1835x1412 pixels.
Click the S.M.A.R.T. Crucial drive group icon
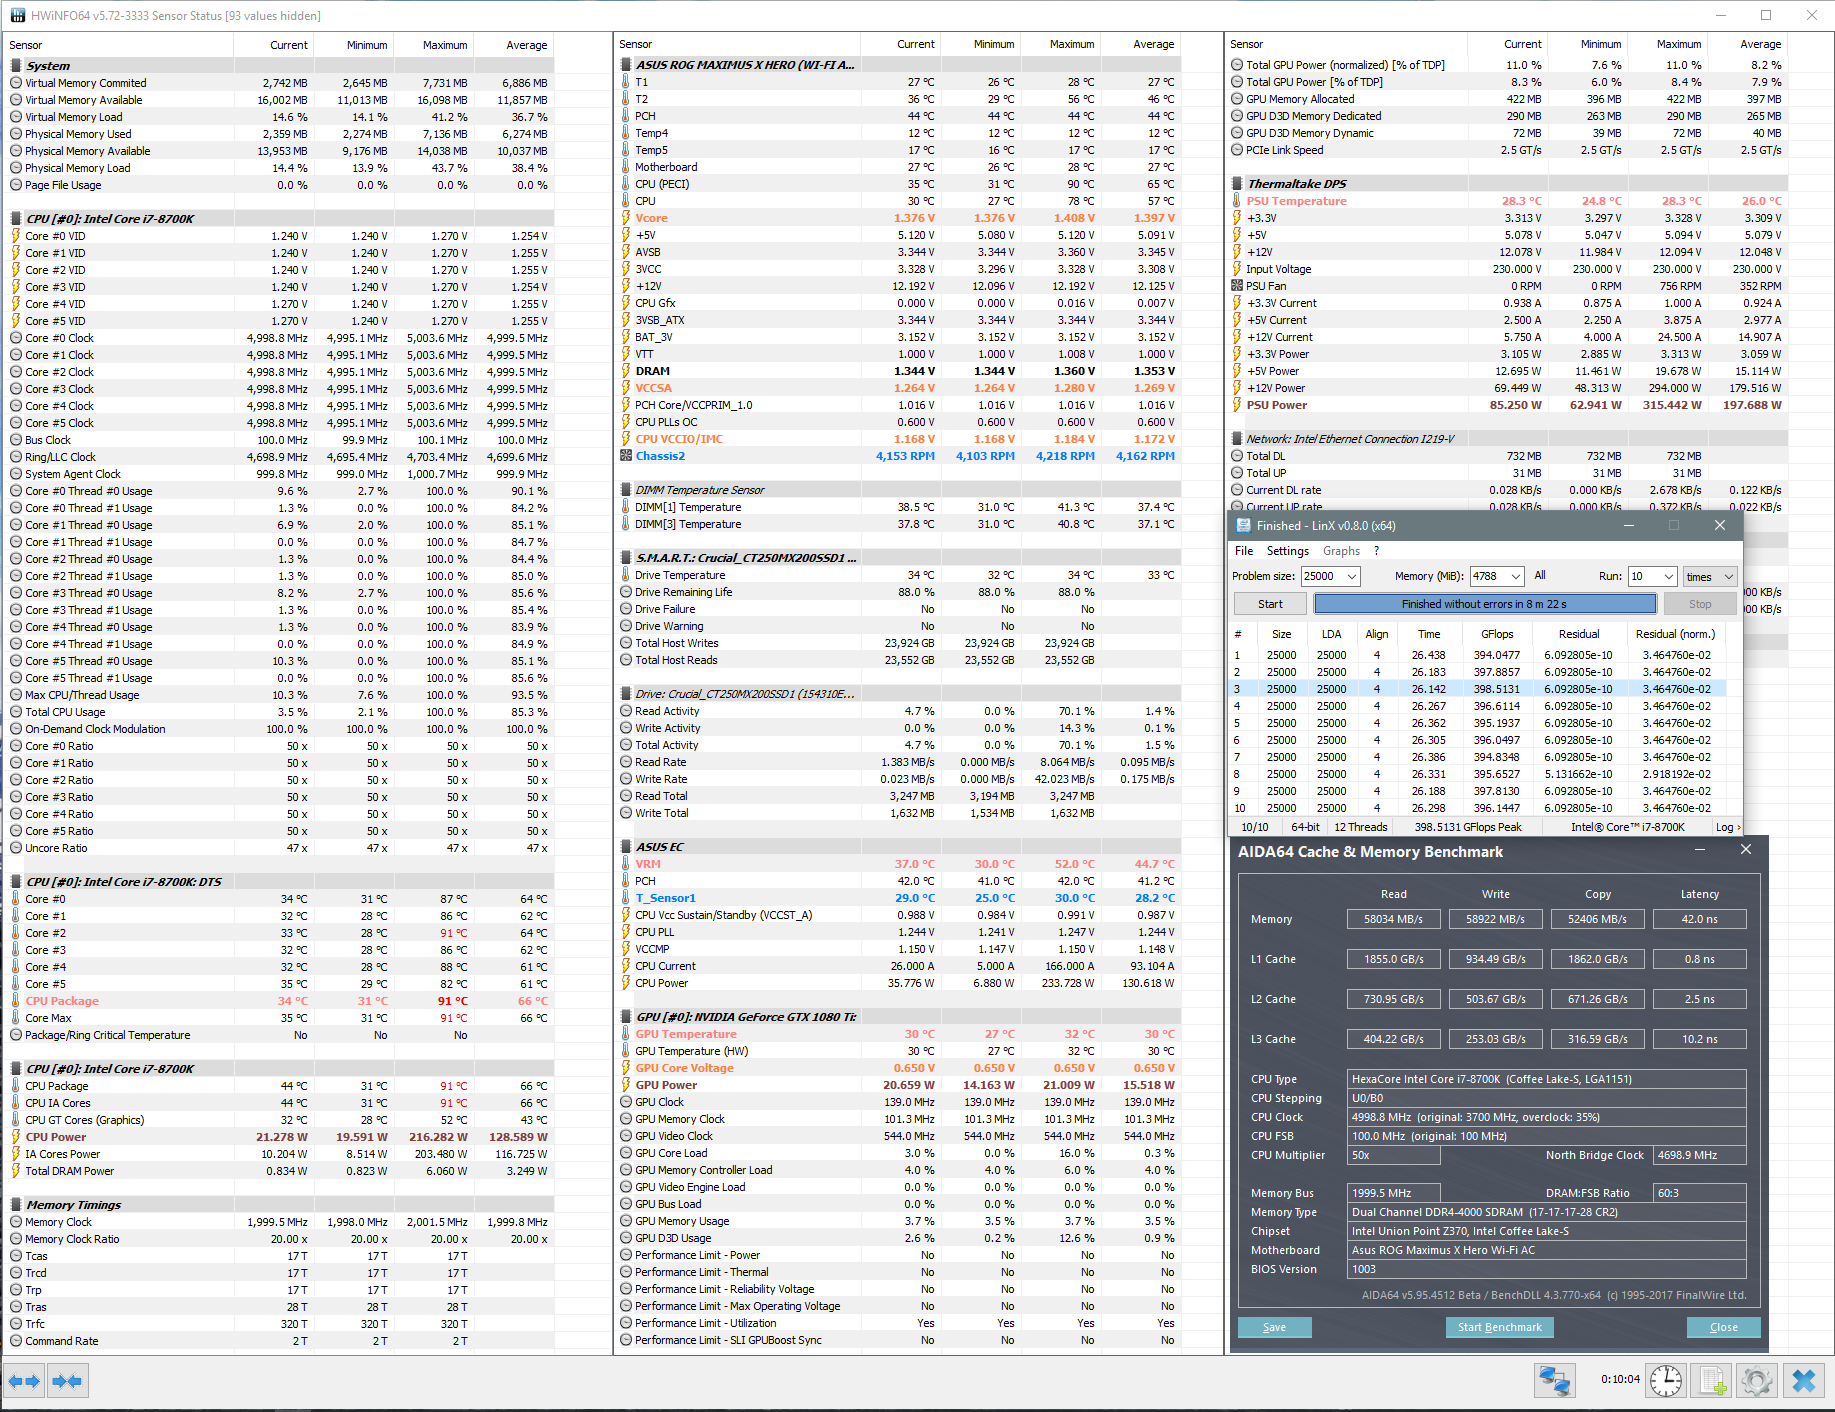(626, 558)
